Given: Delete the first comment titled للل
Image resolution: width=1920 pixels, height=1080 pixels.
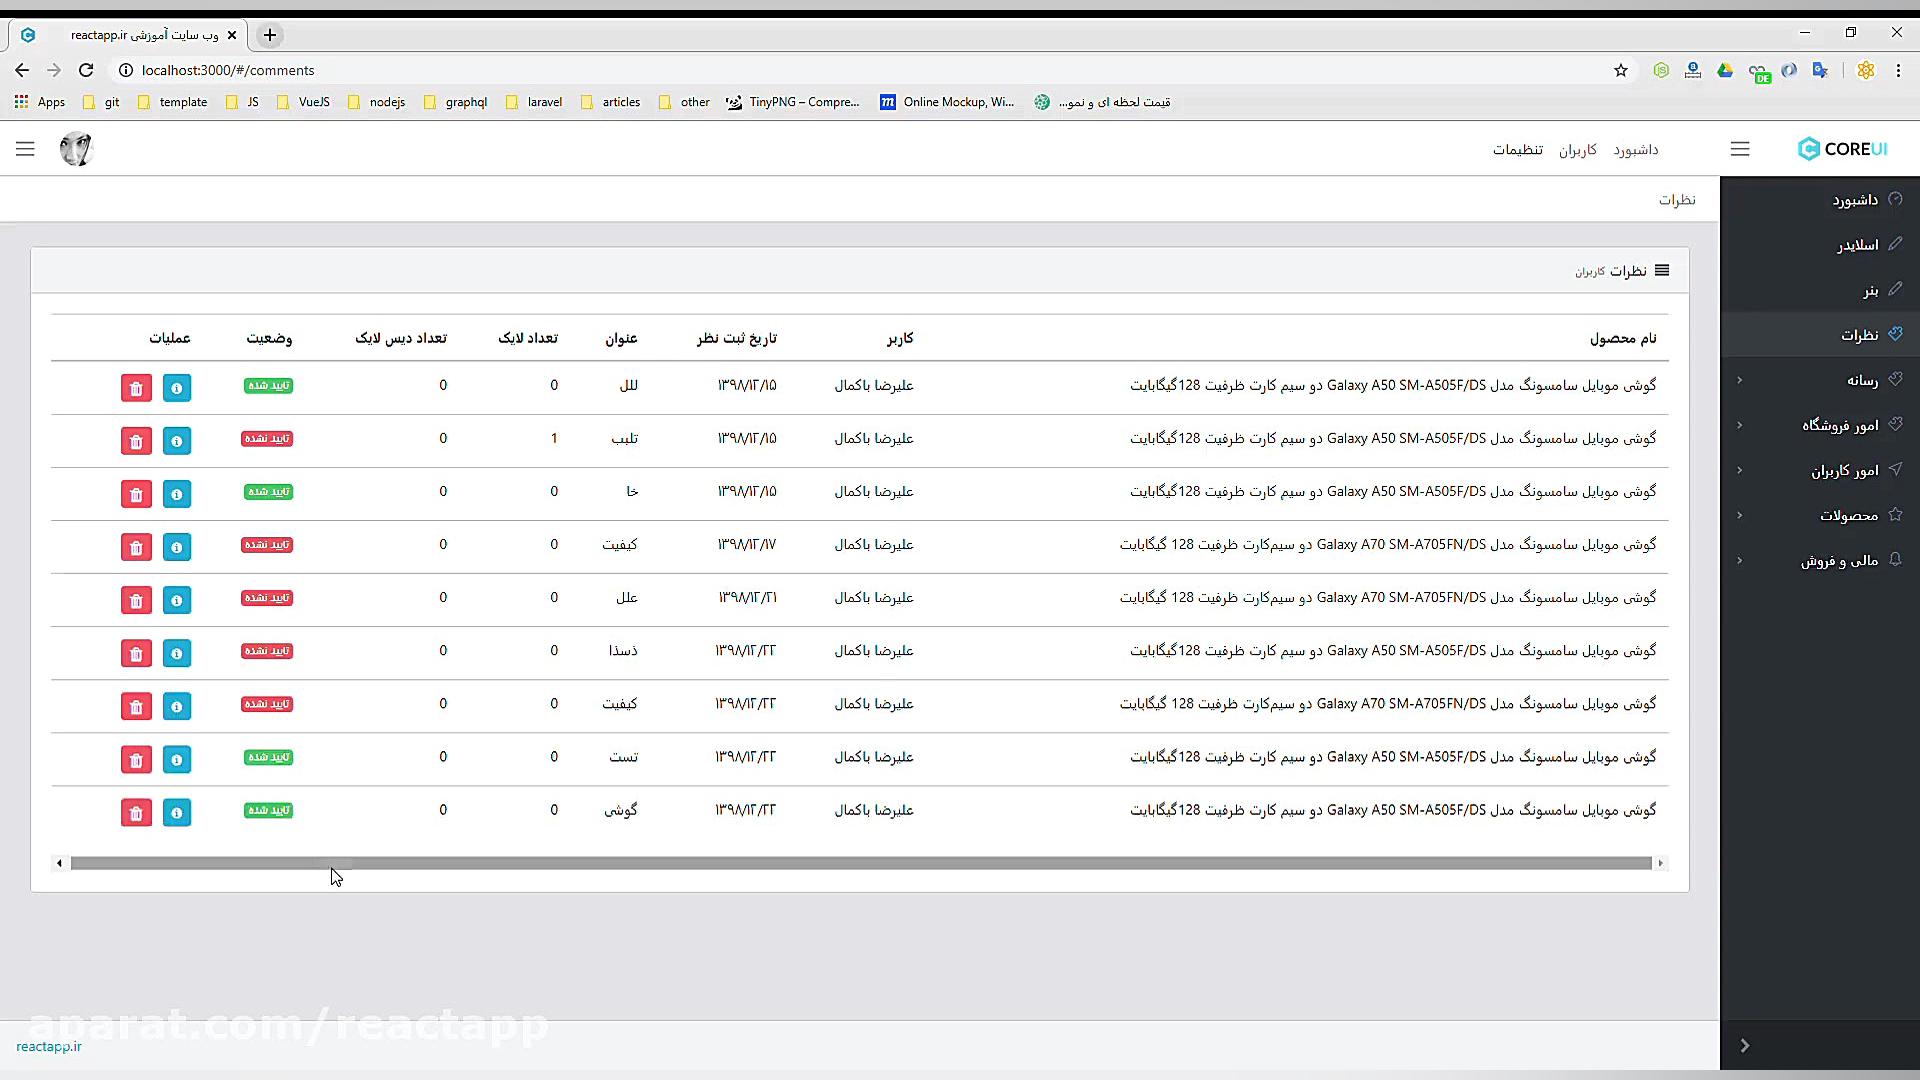Looking at the screenshot, I should tap(136, 388).
